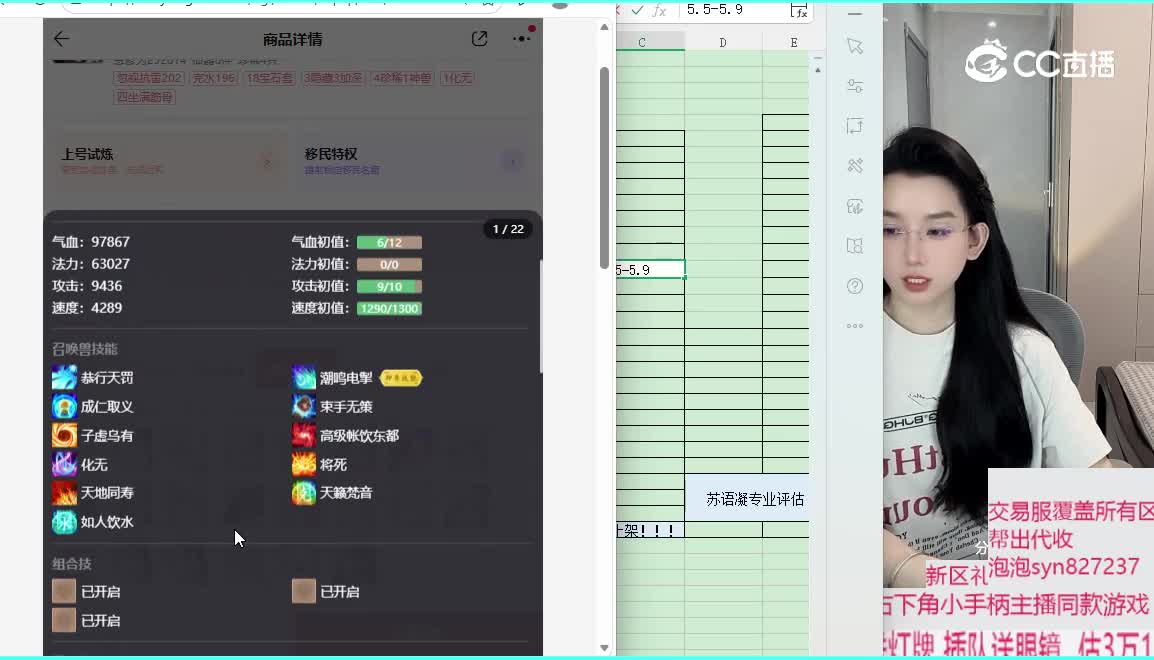
Task: Click the share icon on 商品详情 header
Action: (479, 38)
